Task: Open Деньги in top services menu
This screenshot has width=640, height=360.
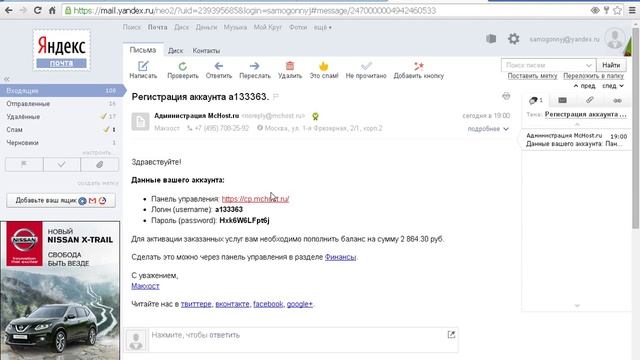Action: tap(206, 27)
